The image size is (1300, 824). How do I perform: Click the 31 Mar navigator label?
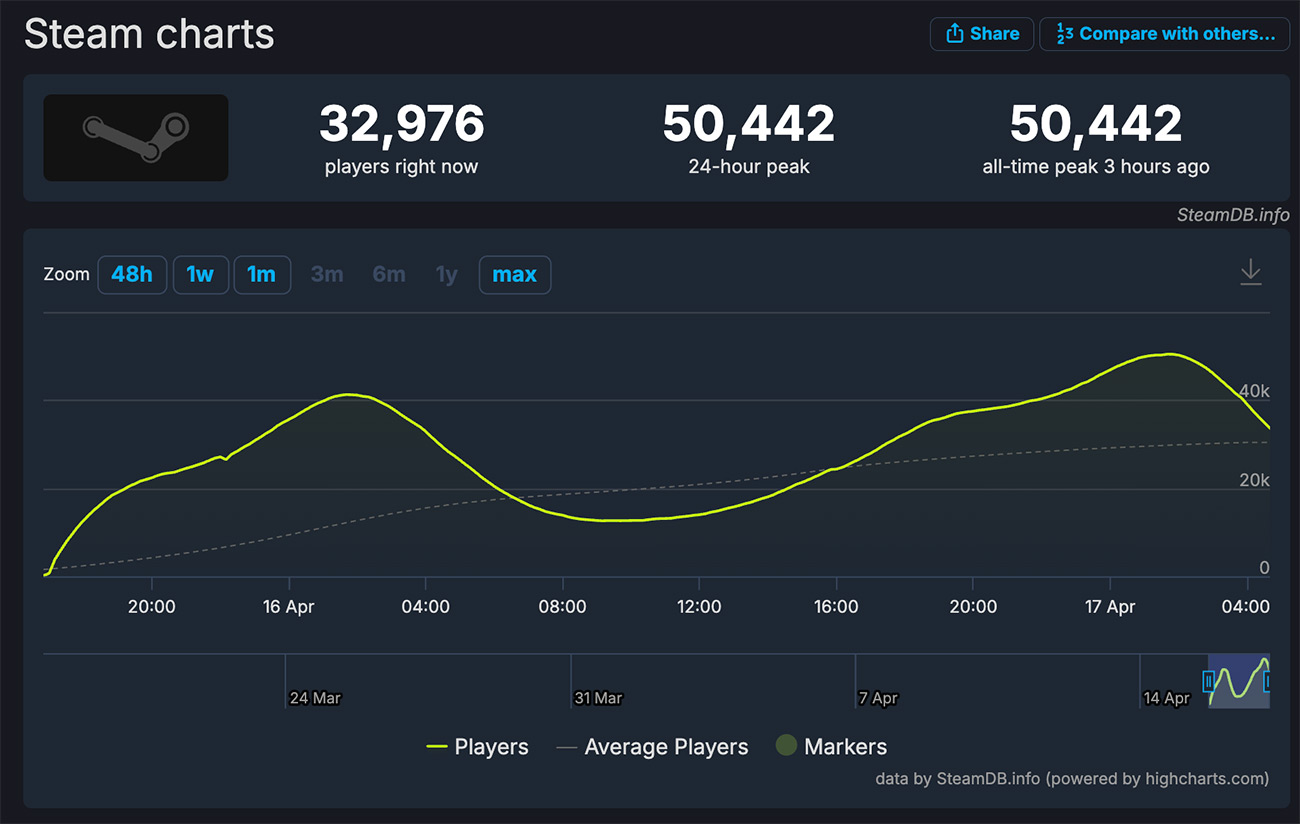coord(598,698)
